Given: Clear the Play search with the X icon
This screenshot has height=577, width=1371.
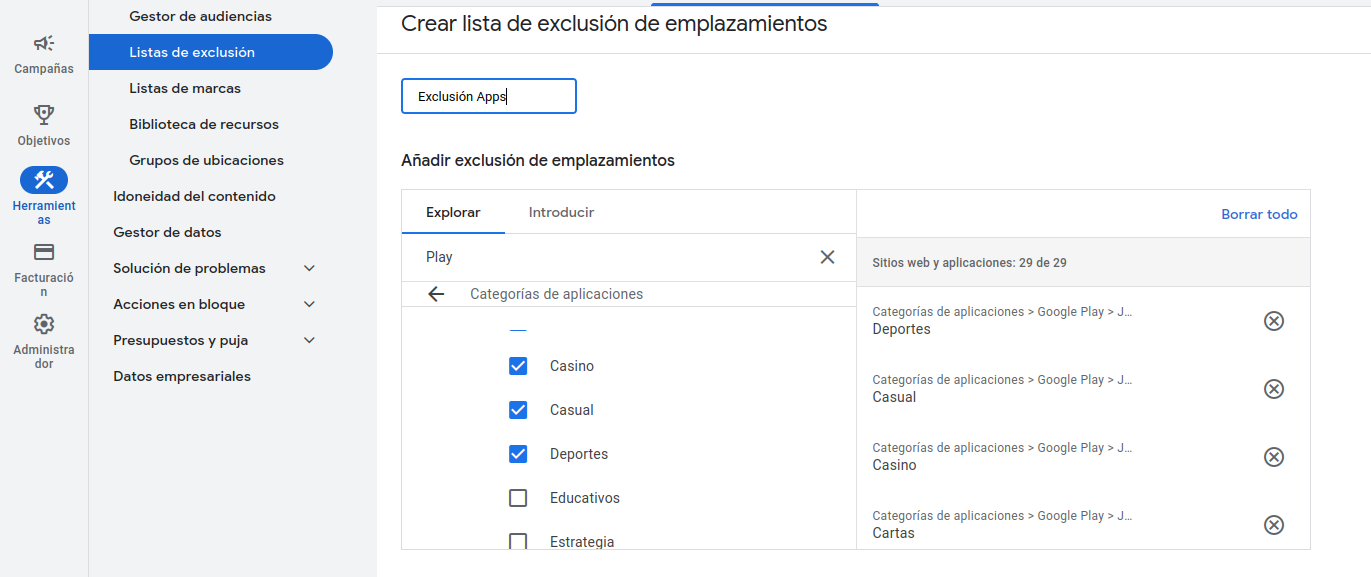Looking at the screenshot, I should (x=827, y=257).
